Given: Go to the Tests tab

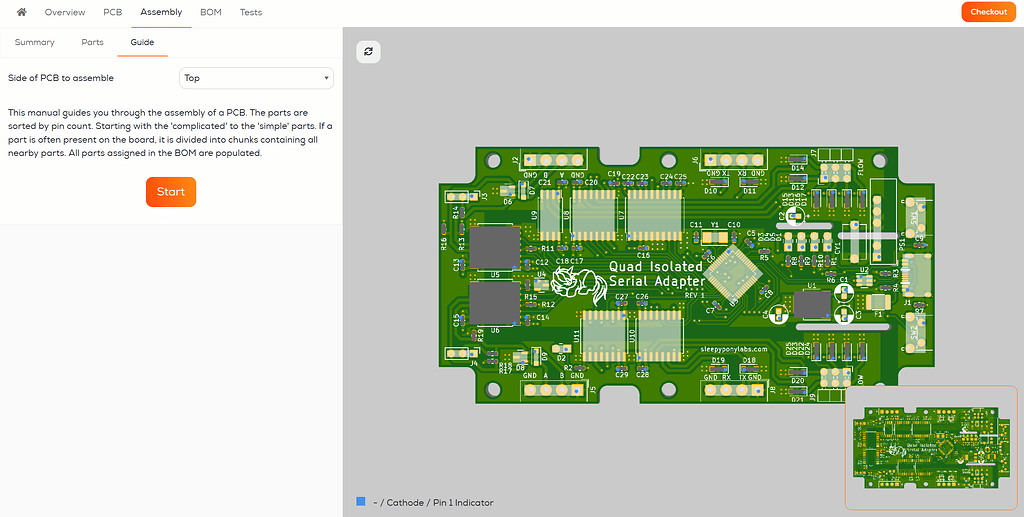Looking at the screenshot, I should [x=251, y=12].
